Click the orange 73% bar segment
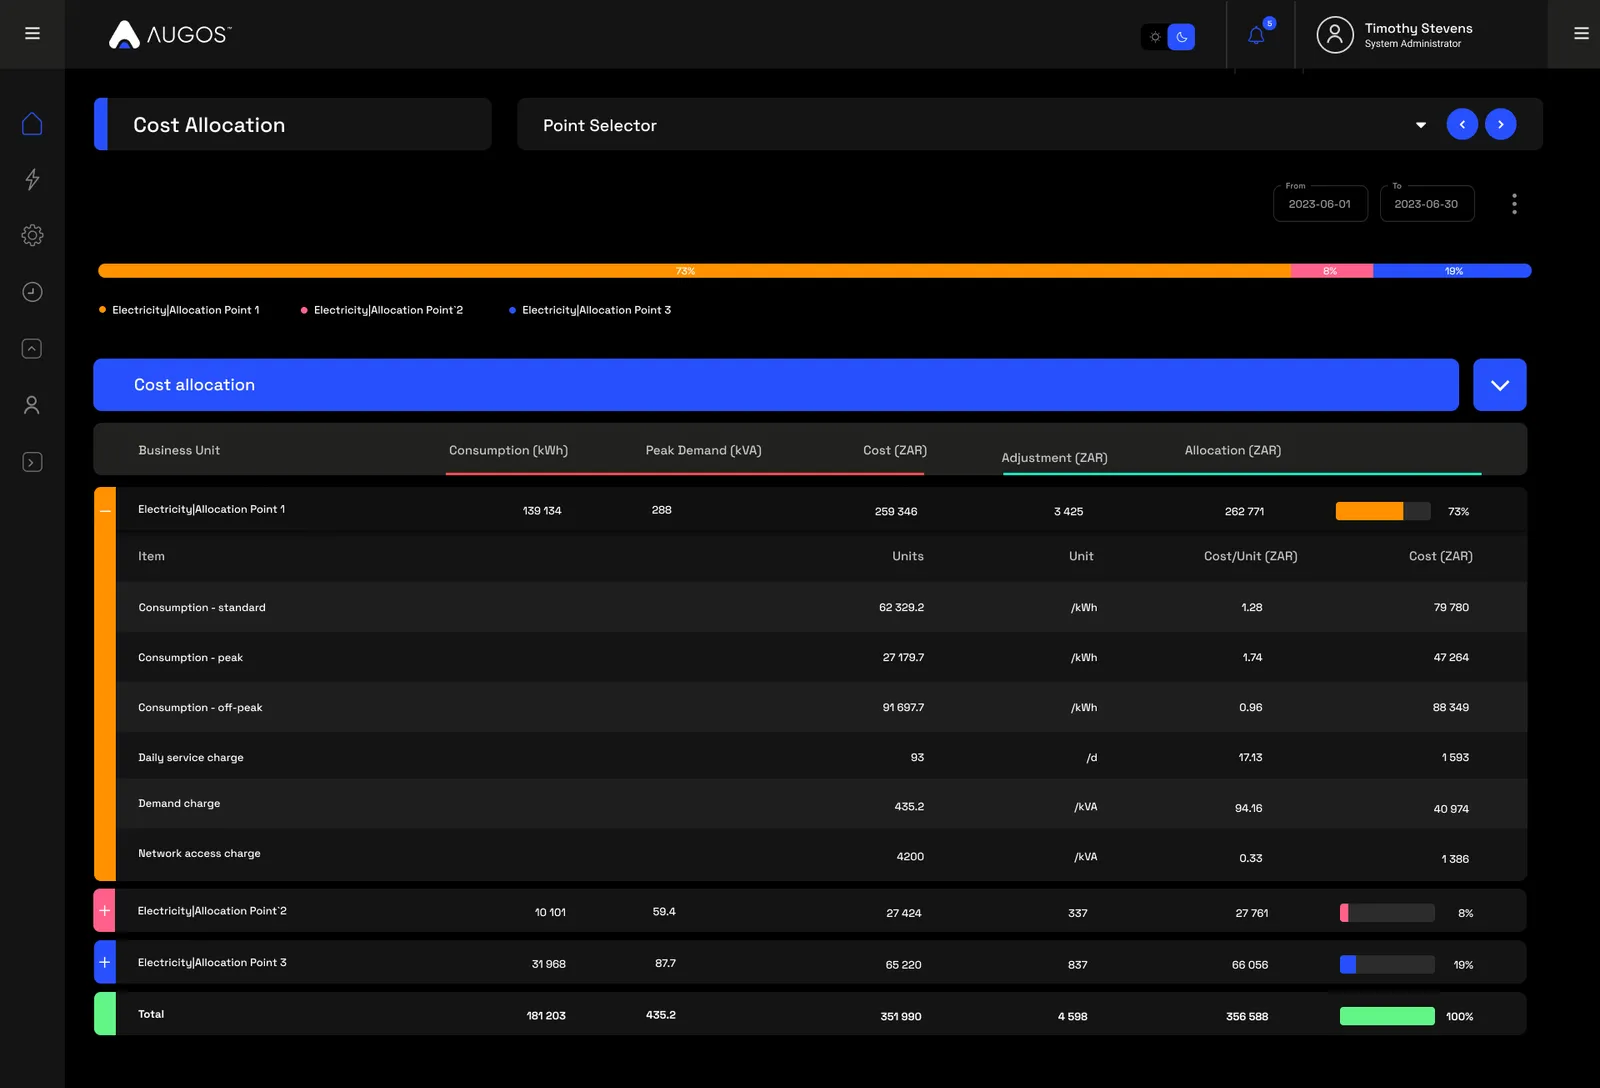This screenshot has height=1088, width=1600. click(x=694, y=271)
